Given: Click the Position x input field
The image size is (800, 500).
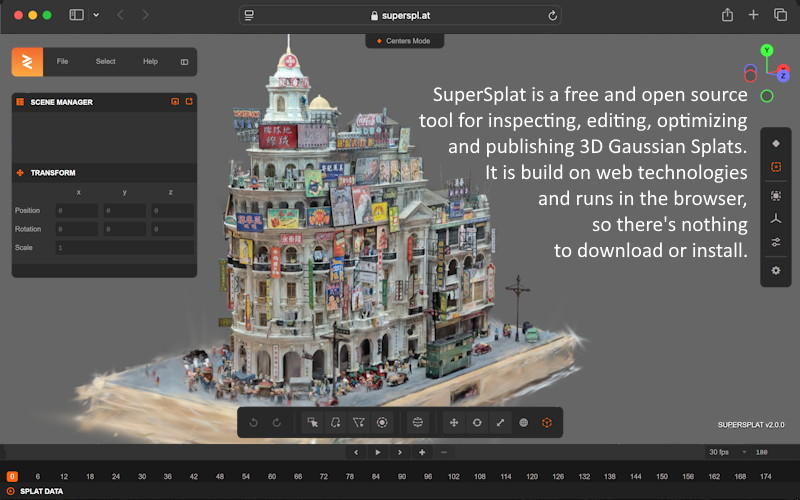Looking at the screenshot, I should click(x=77, y=211).
